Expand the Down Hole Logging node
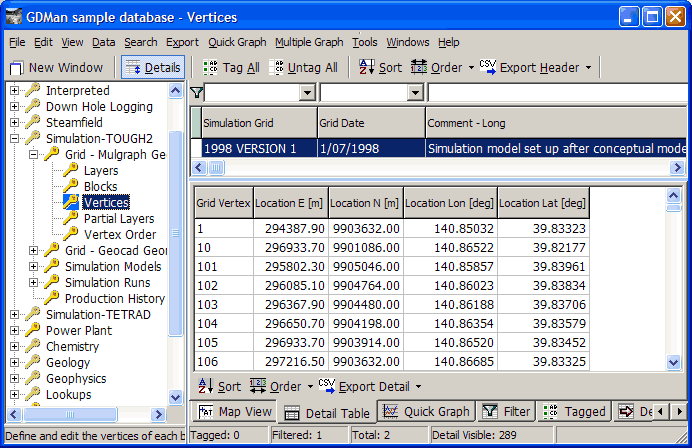Screen dimensions: 692x448 (x=14, y=106)
